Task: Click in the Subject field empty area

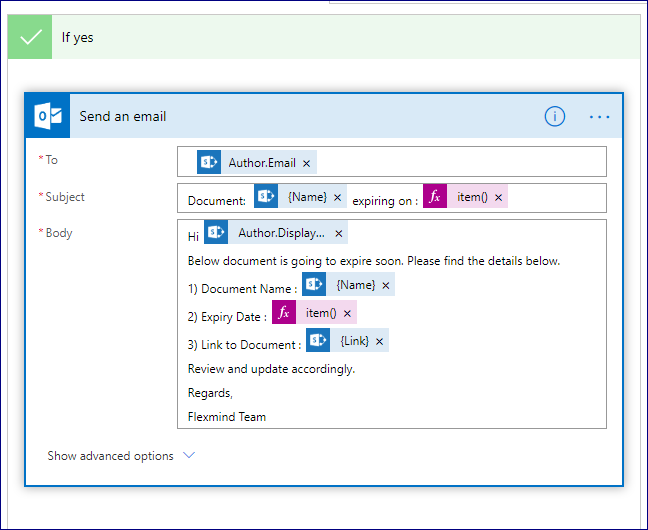Action: 556,198
